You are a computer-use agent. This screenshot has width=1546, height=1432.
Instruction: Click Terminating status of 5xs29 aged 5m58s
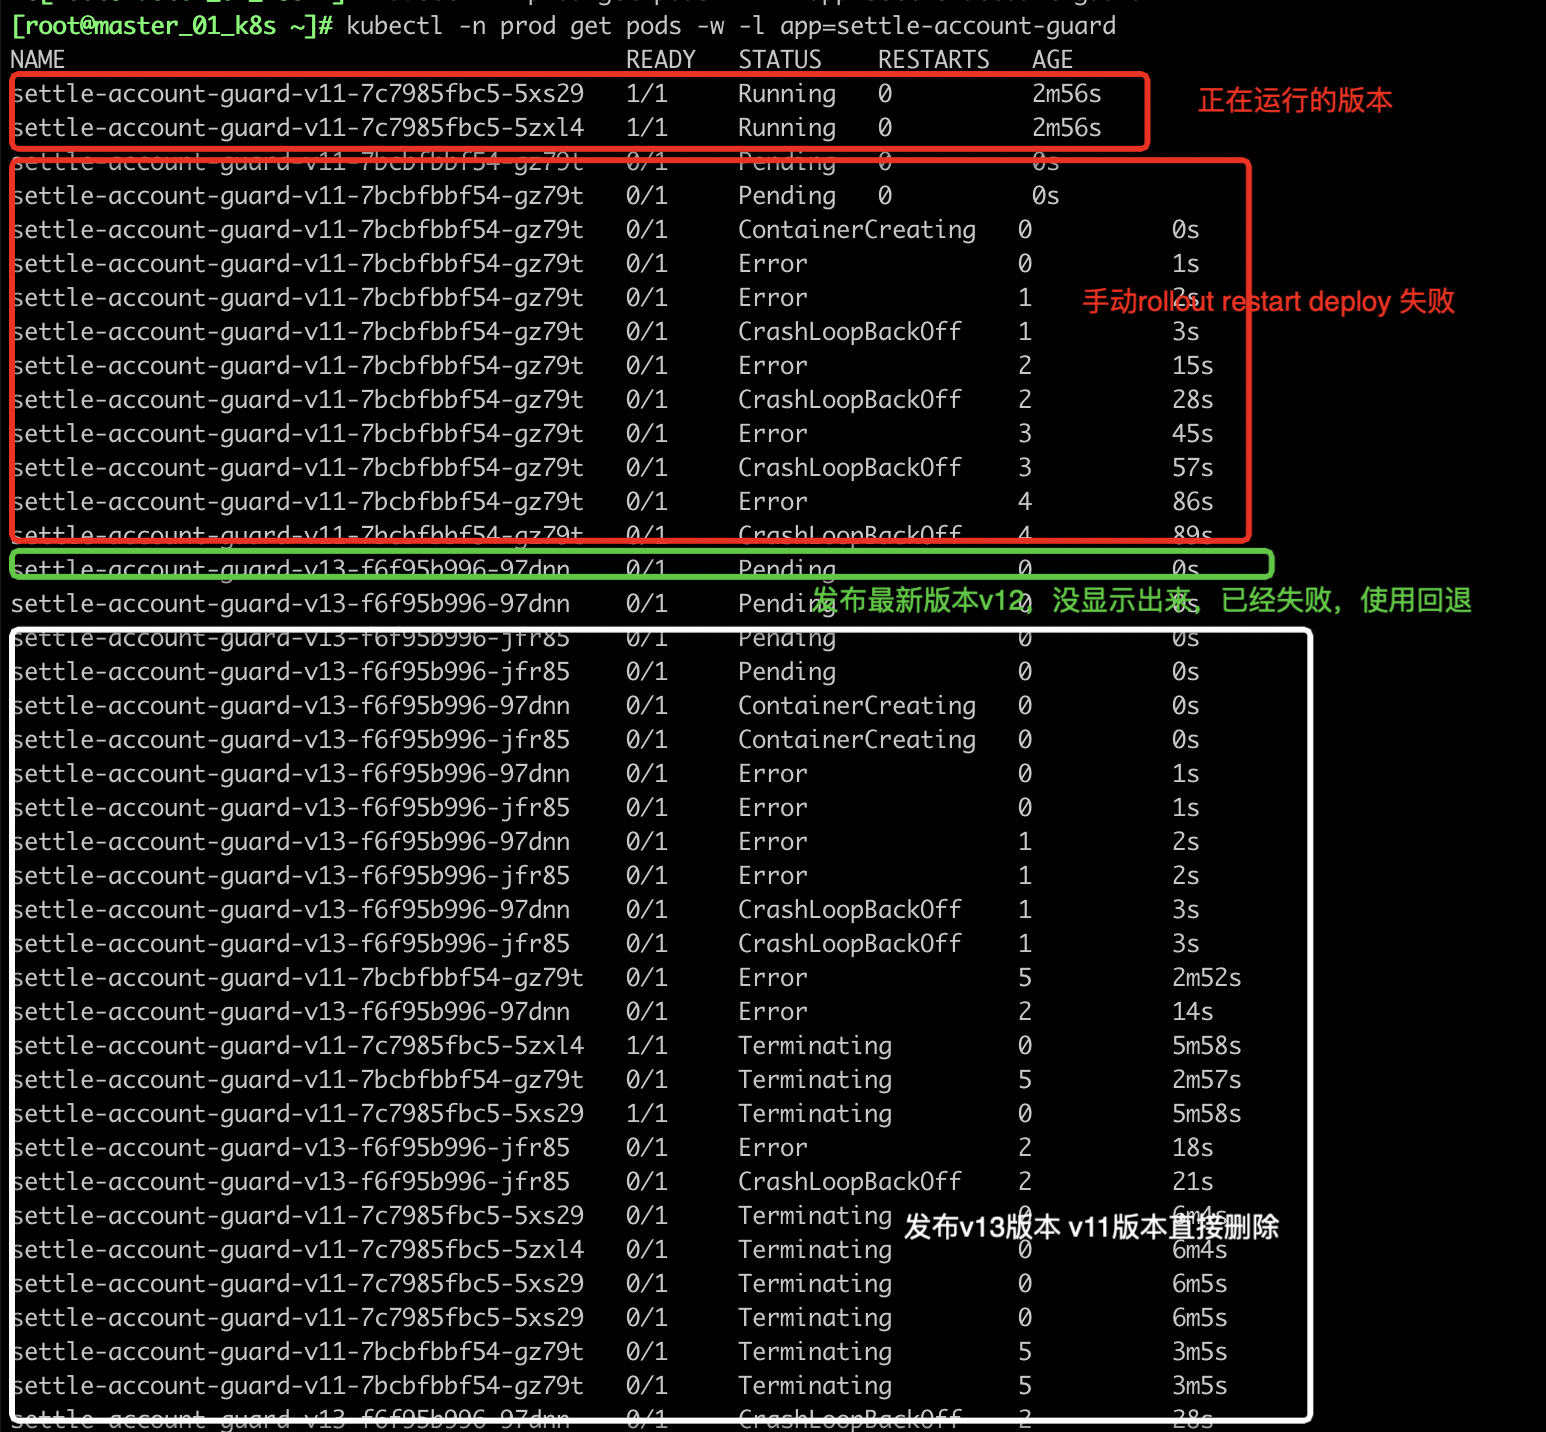(x=815, y=1114)
